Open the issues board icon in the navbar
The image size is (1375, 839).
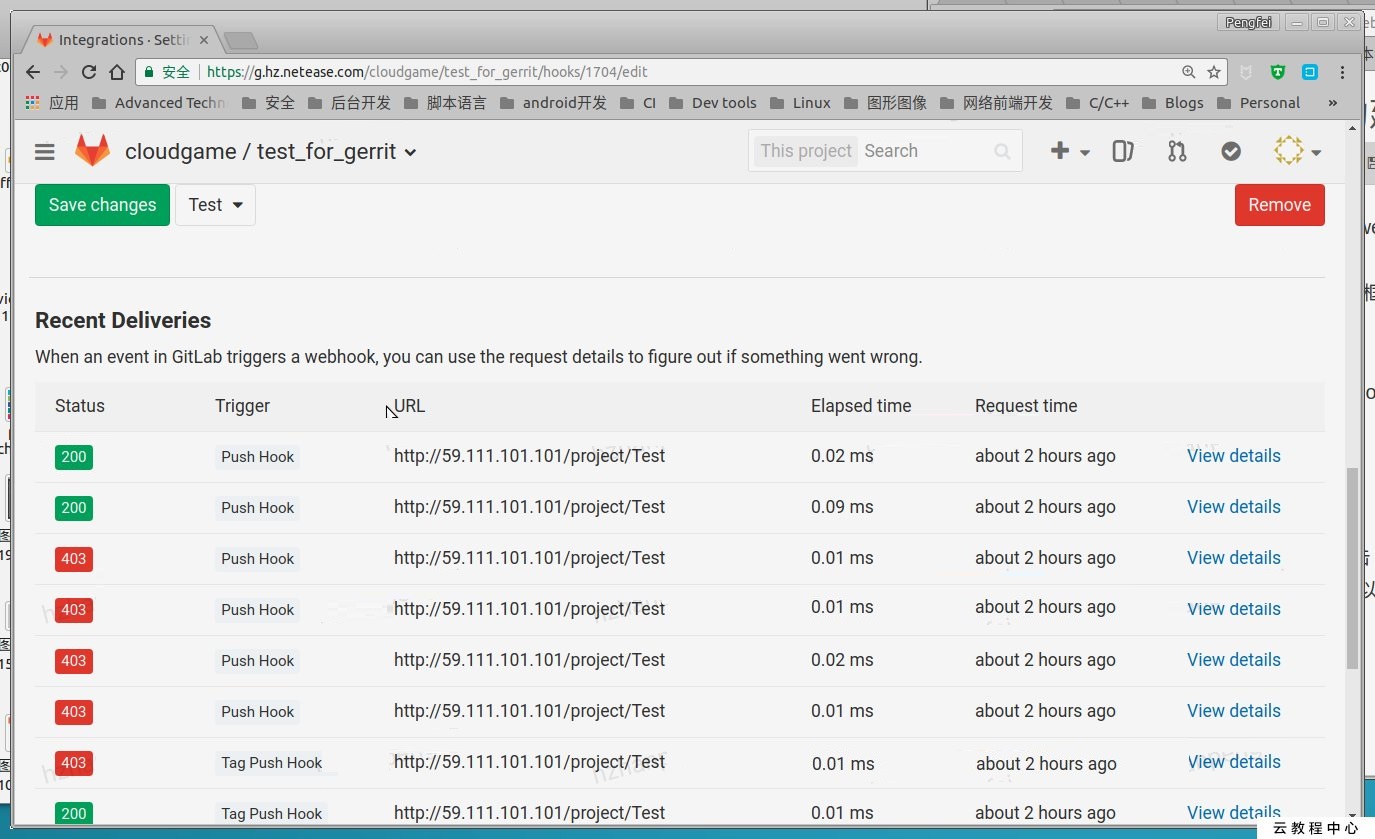(x=1123, y=151)
